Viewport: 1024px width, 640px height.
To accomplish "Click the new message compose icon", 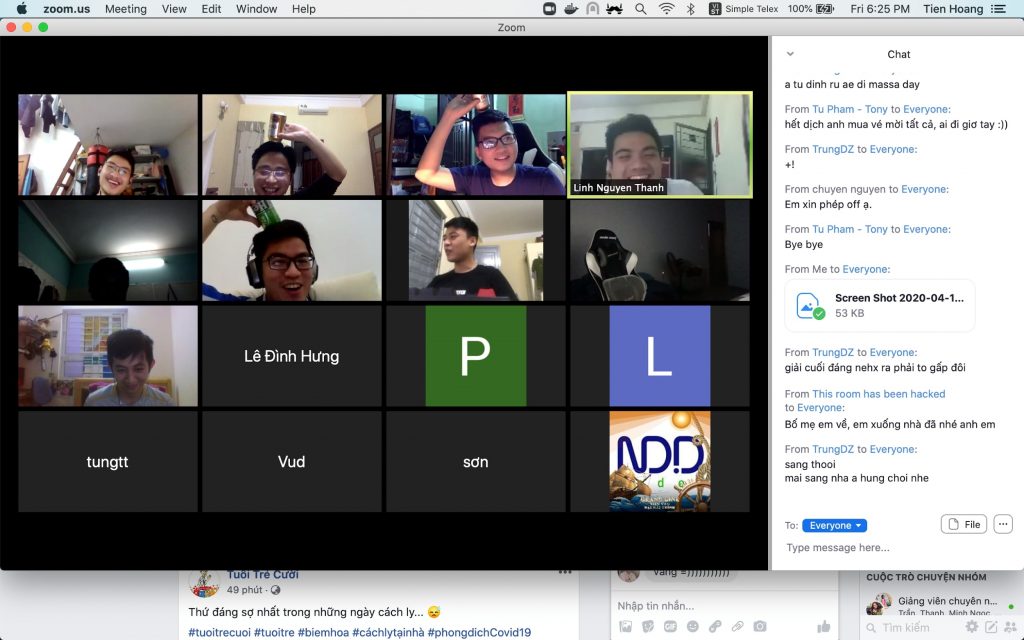I will pos(991,627).
